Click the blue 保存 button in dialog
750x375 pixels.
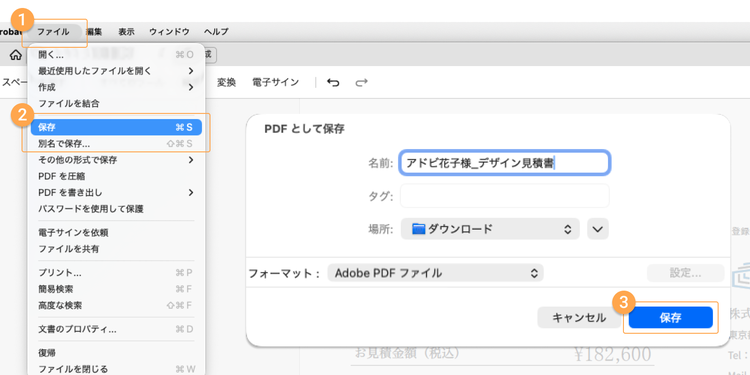(671, 318)
